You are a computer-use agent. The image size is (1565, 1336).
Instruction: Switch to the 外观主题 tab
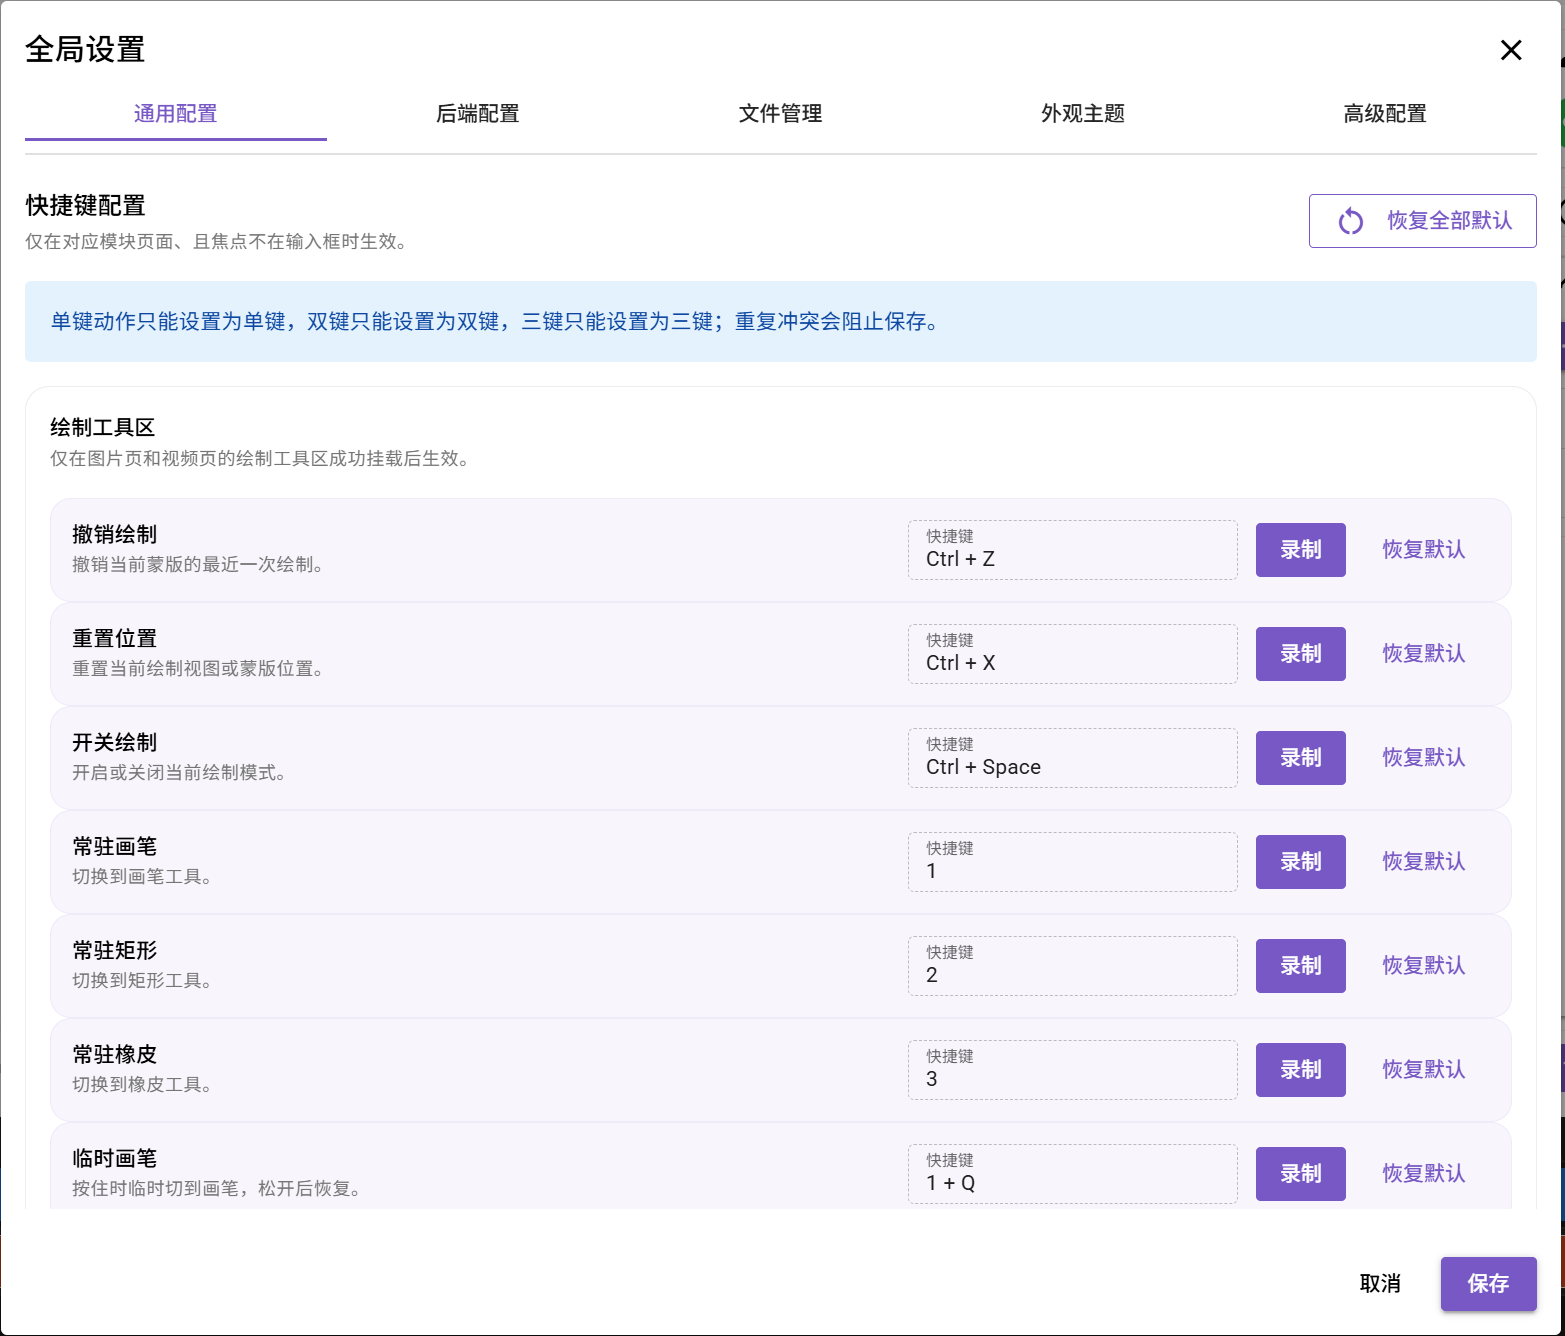tap(1083, 114)
